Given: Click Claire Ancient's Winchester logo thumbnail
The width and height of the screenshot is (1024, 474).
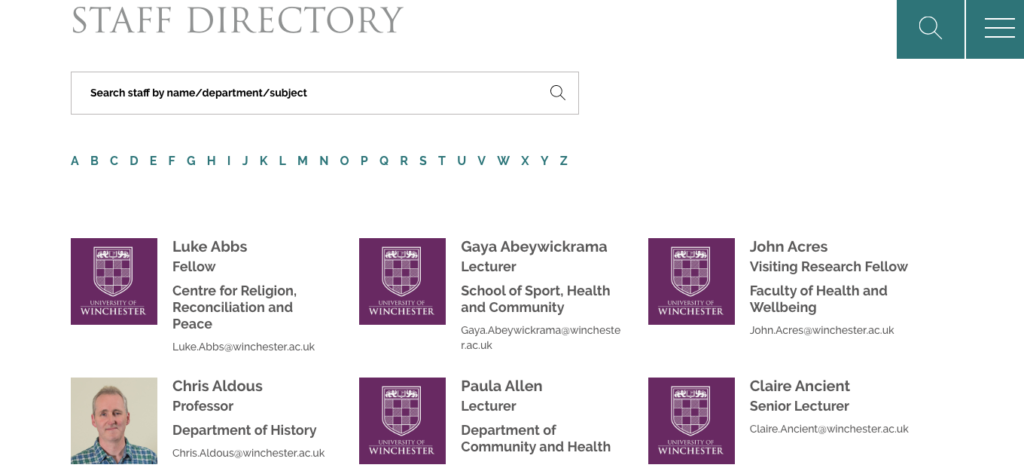Looking at the screenshot, I should [x=691, y=420].
